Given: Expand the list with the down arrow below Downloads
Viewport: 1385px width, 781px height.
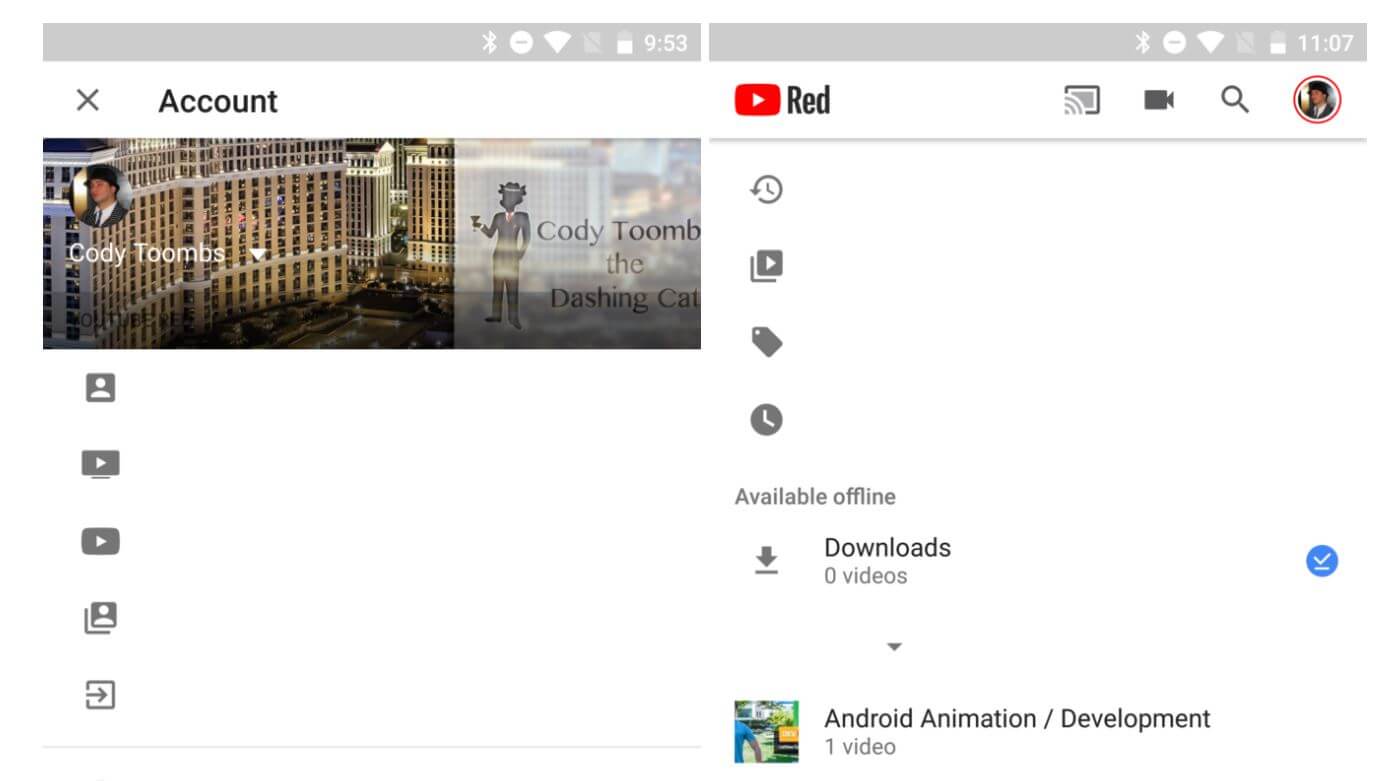Looking at the screenshot, I should (x=895, y=647).
